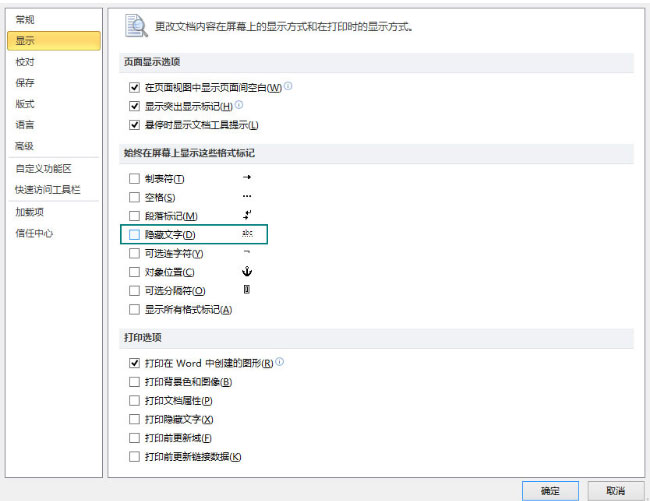Image resolution: width=650 pixels, height=501 pixels.
Task: Click the optional break symbol beside 可选分隔符
Action: point(247,290)
